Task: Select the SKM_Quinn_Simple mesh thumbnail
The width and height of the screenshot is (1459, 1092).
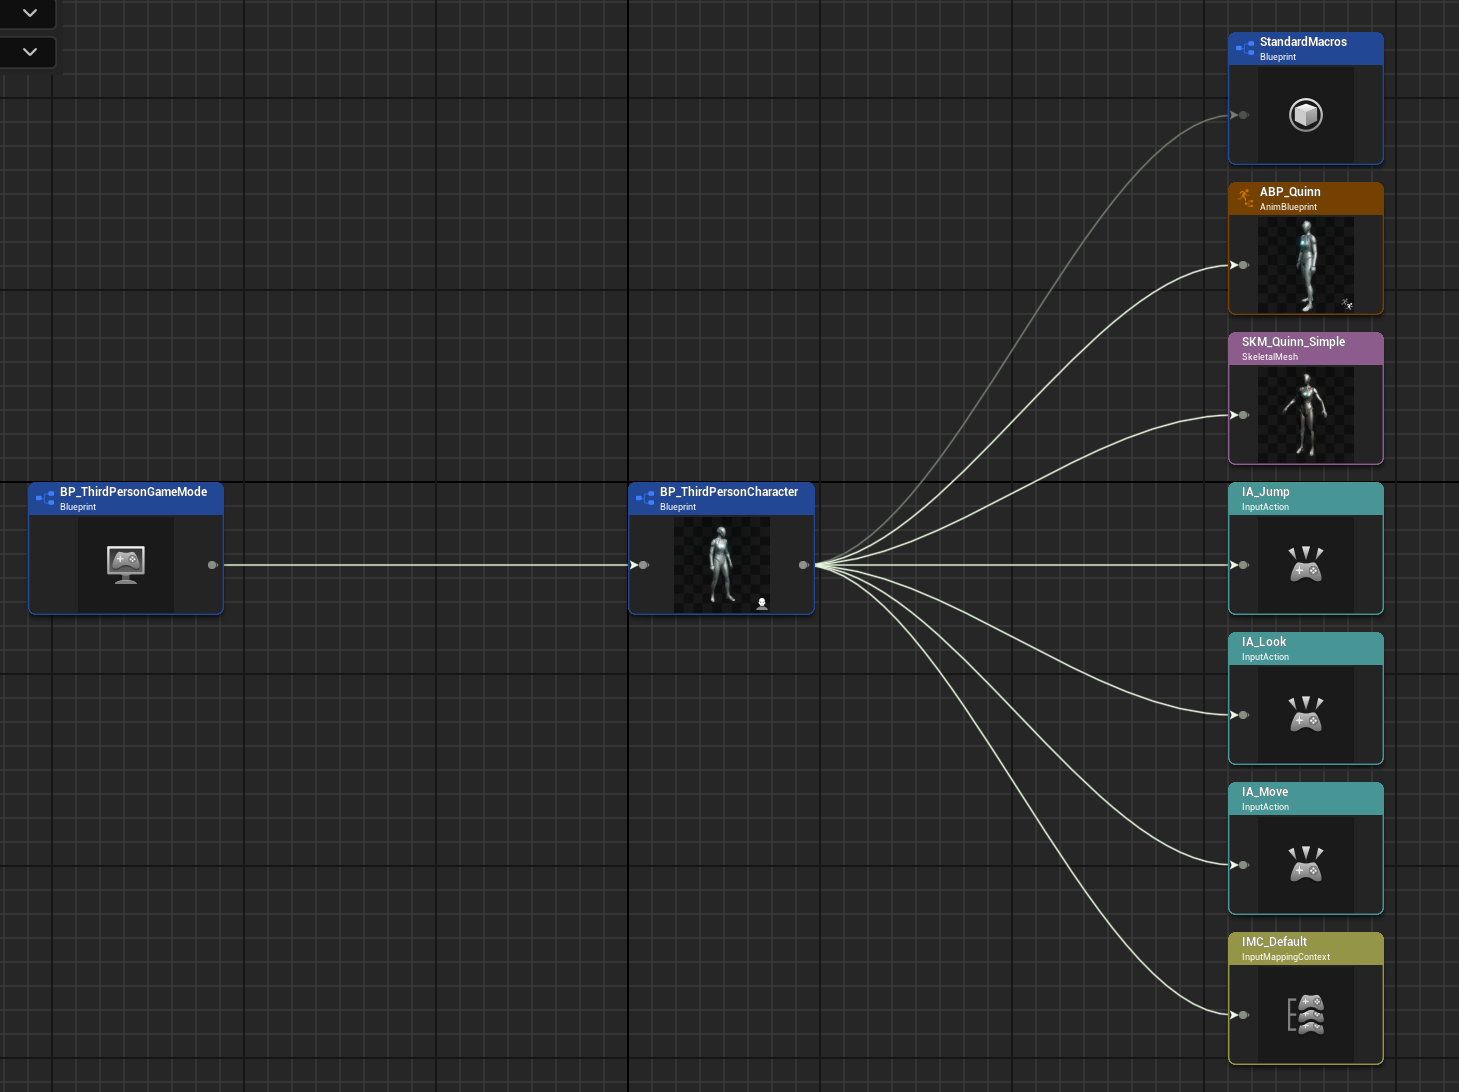Action: (x=1306, y=414)
